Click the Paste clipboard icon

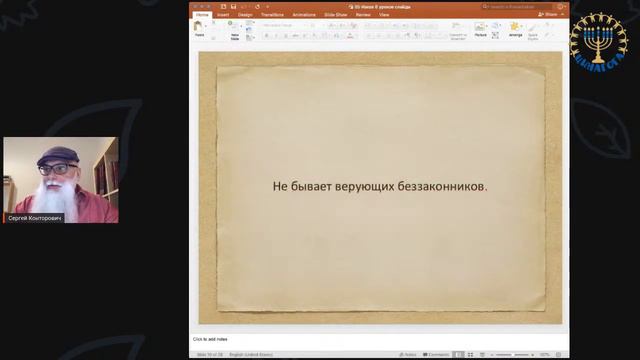click(x=198, y=27)
